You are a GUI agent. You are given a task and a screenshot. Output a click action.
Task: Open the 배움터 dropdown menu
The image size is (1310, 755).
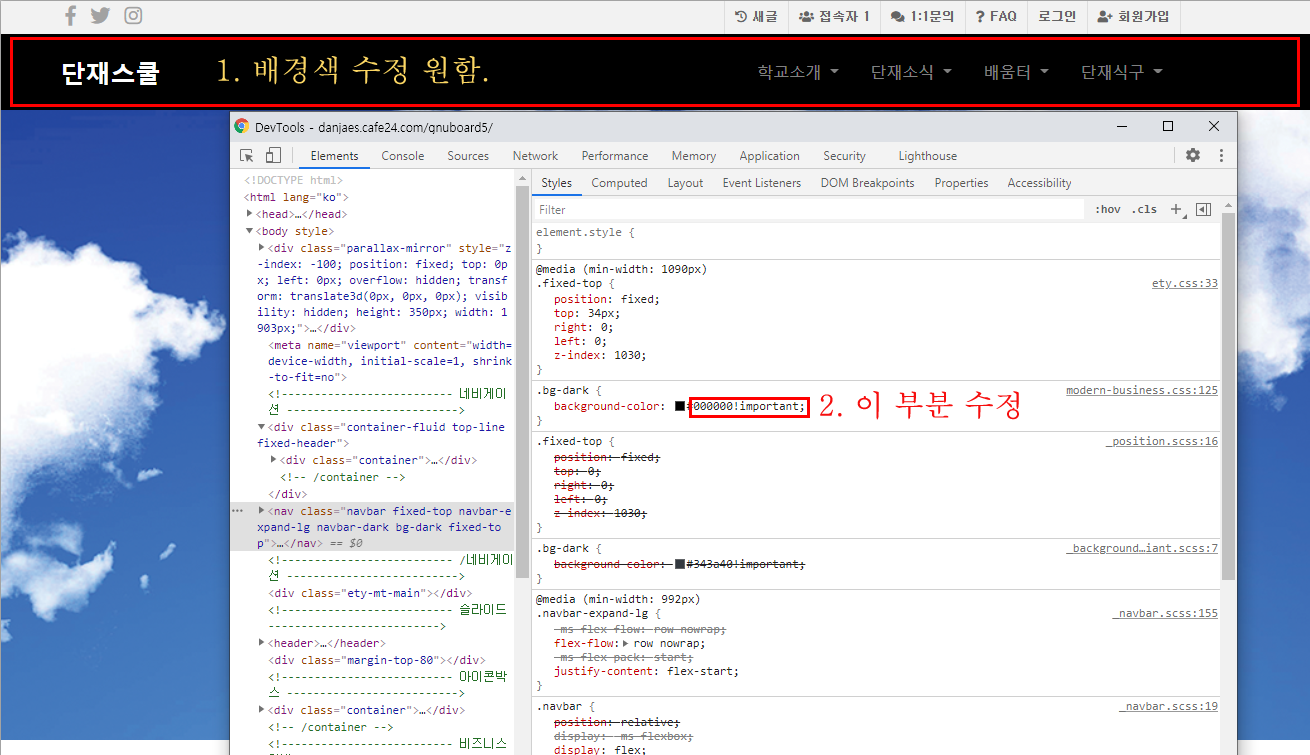pos(1016,72)
